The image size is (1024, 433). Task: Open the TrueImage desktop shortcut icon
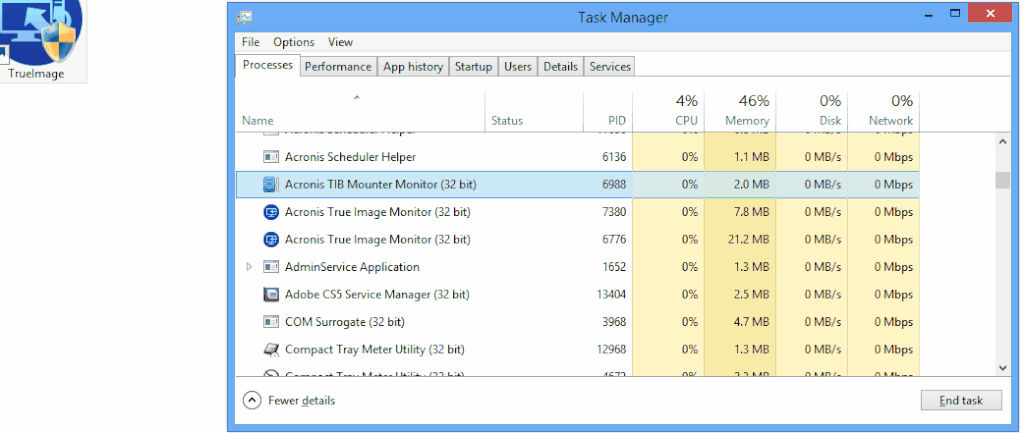(42, 40)
